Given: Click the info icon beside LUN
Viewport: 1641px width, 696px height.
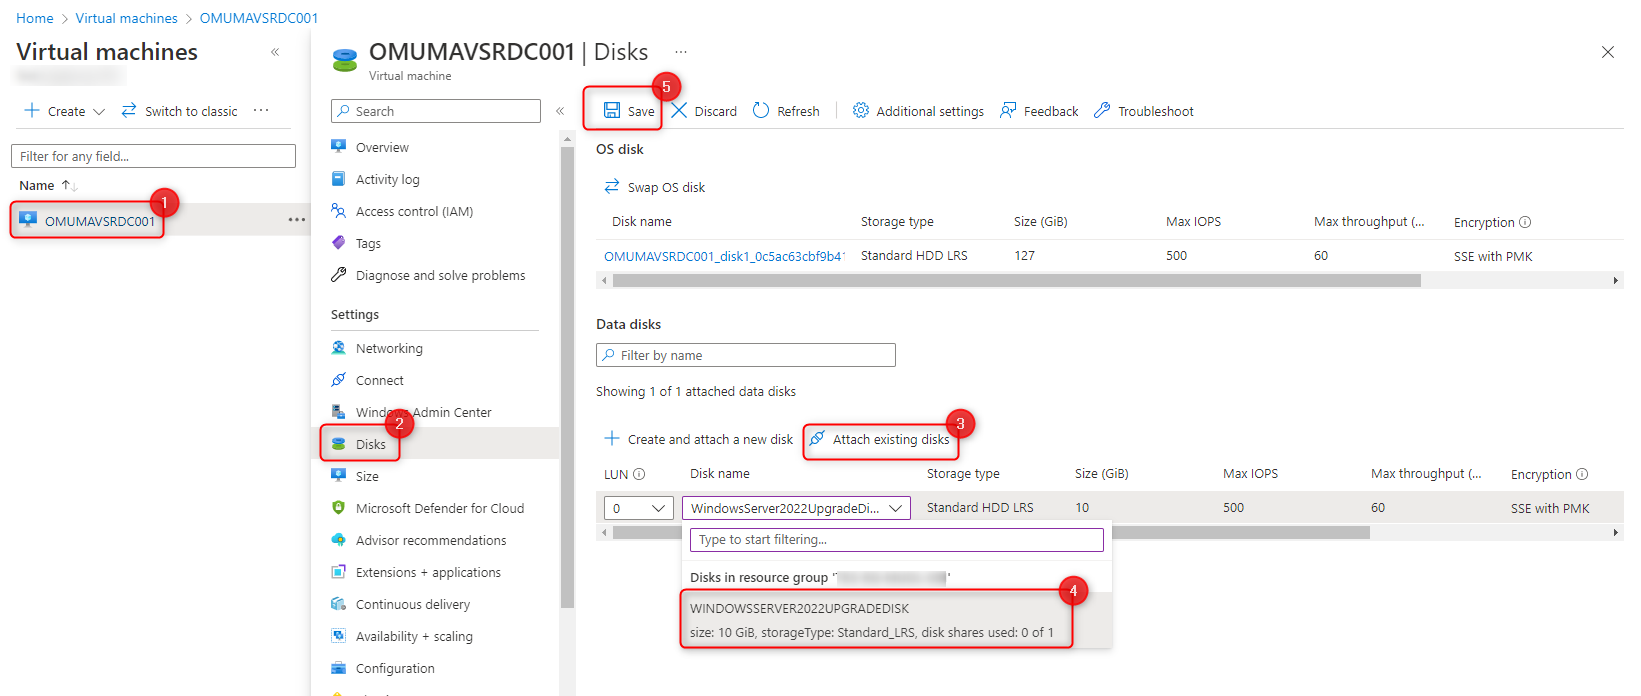Looking at the screenshot, I should coord(639,474).
